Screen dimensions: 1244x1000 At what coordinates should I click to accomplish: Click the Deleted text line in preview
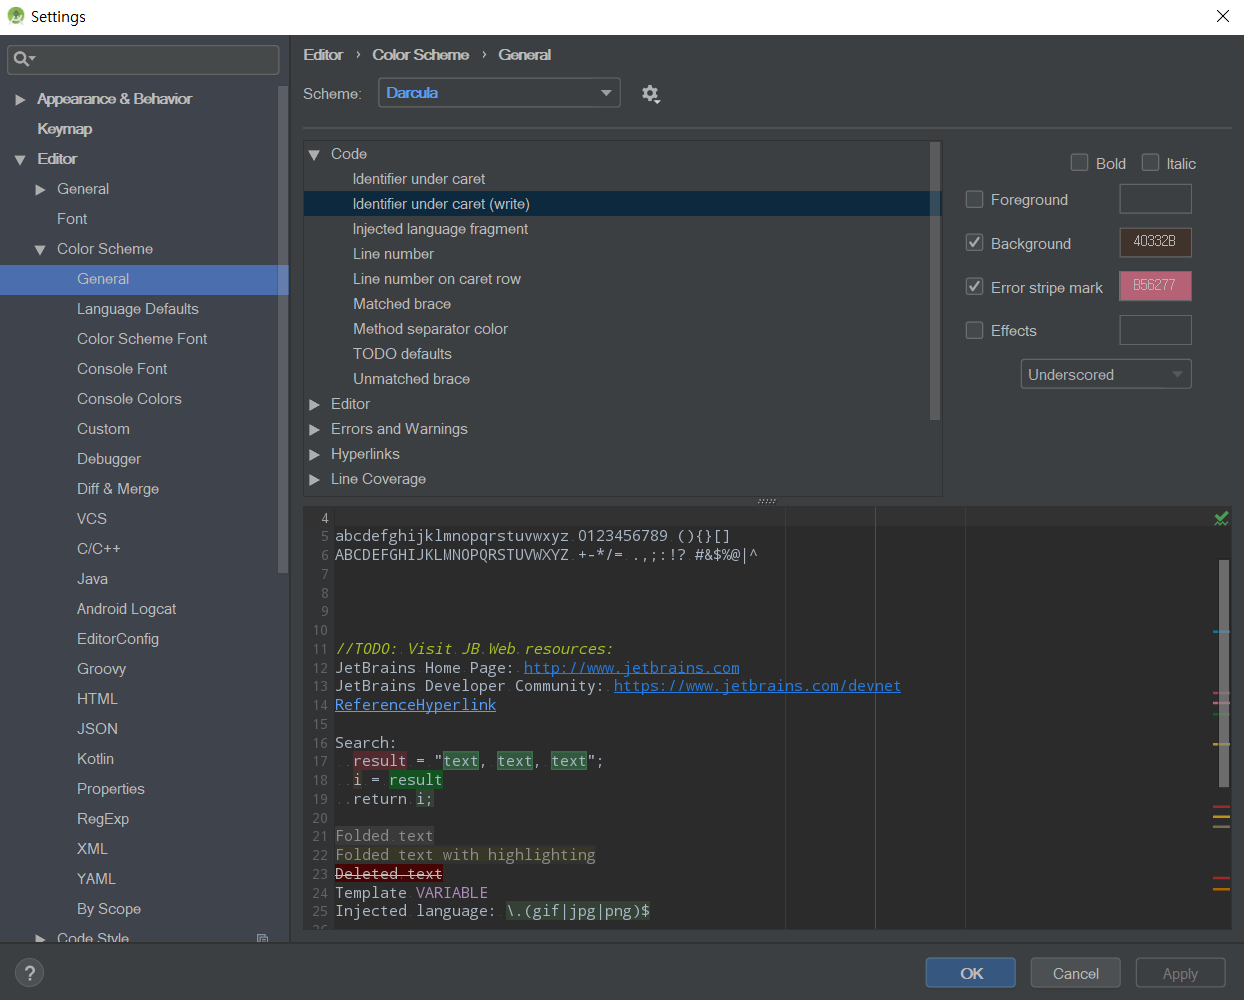[x=388, y=874]
